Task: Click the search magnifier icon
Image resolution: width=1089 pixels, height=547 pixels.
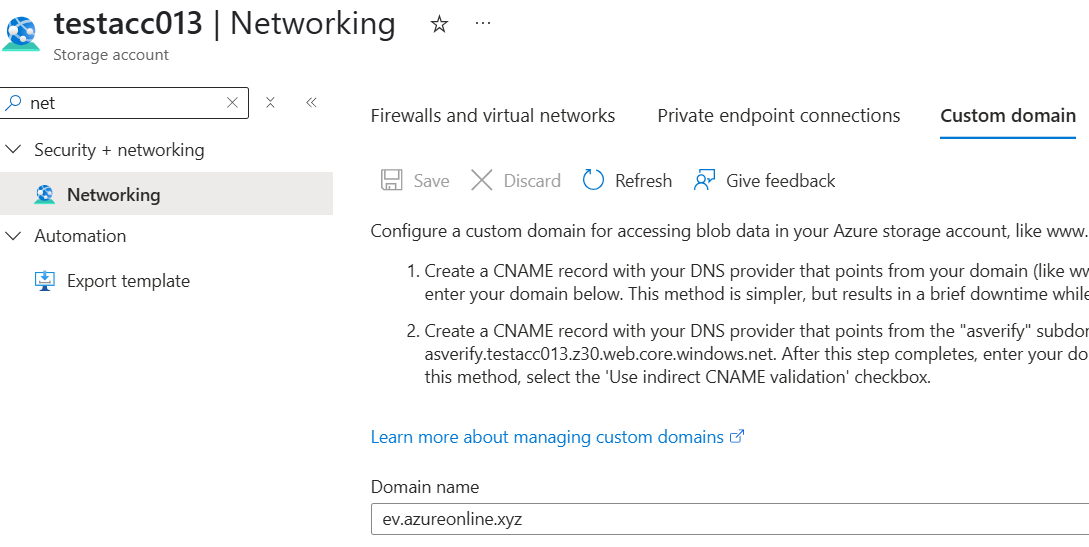Action: (13, 103)
